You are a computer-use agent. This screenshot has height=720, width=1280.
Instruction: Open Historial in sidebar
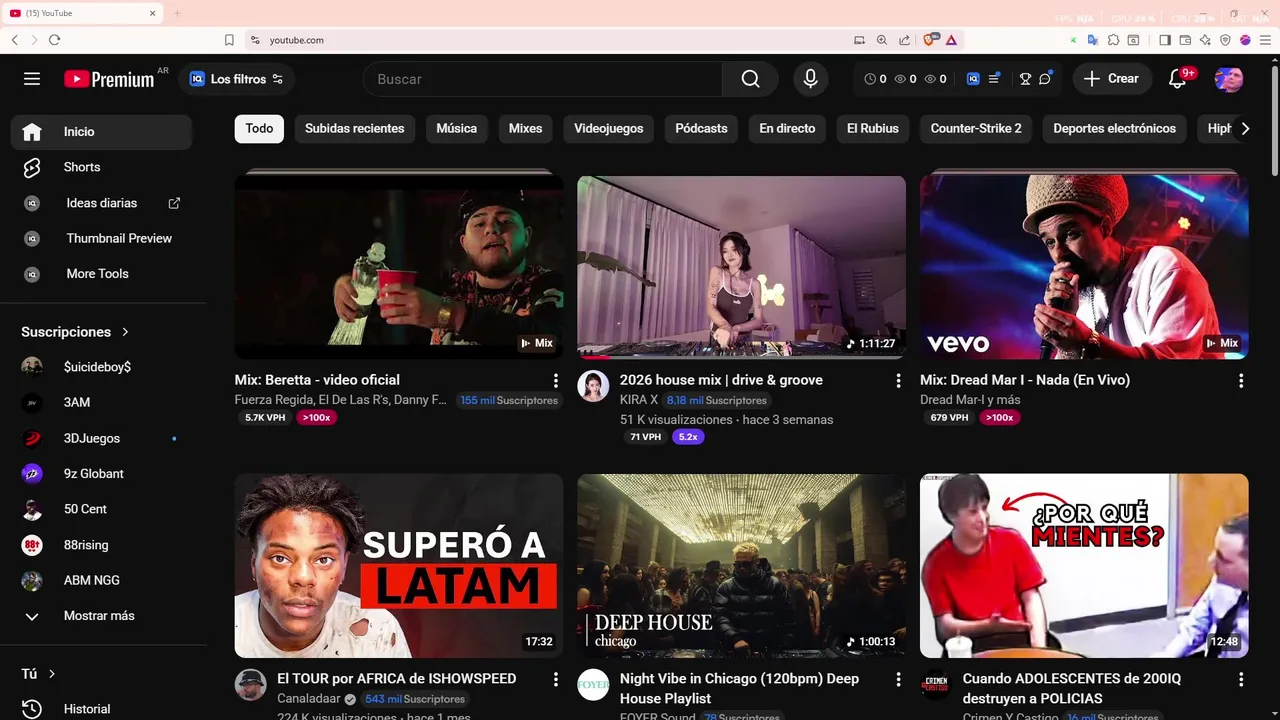point(102,709)
